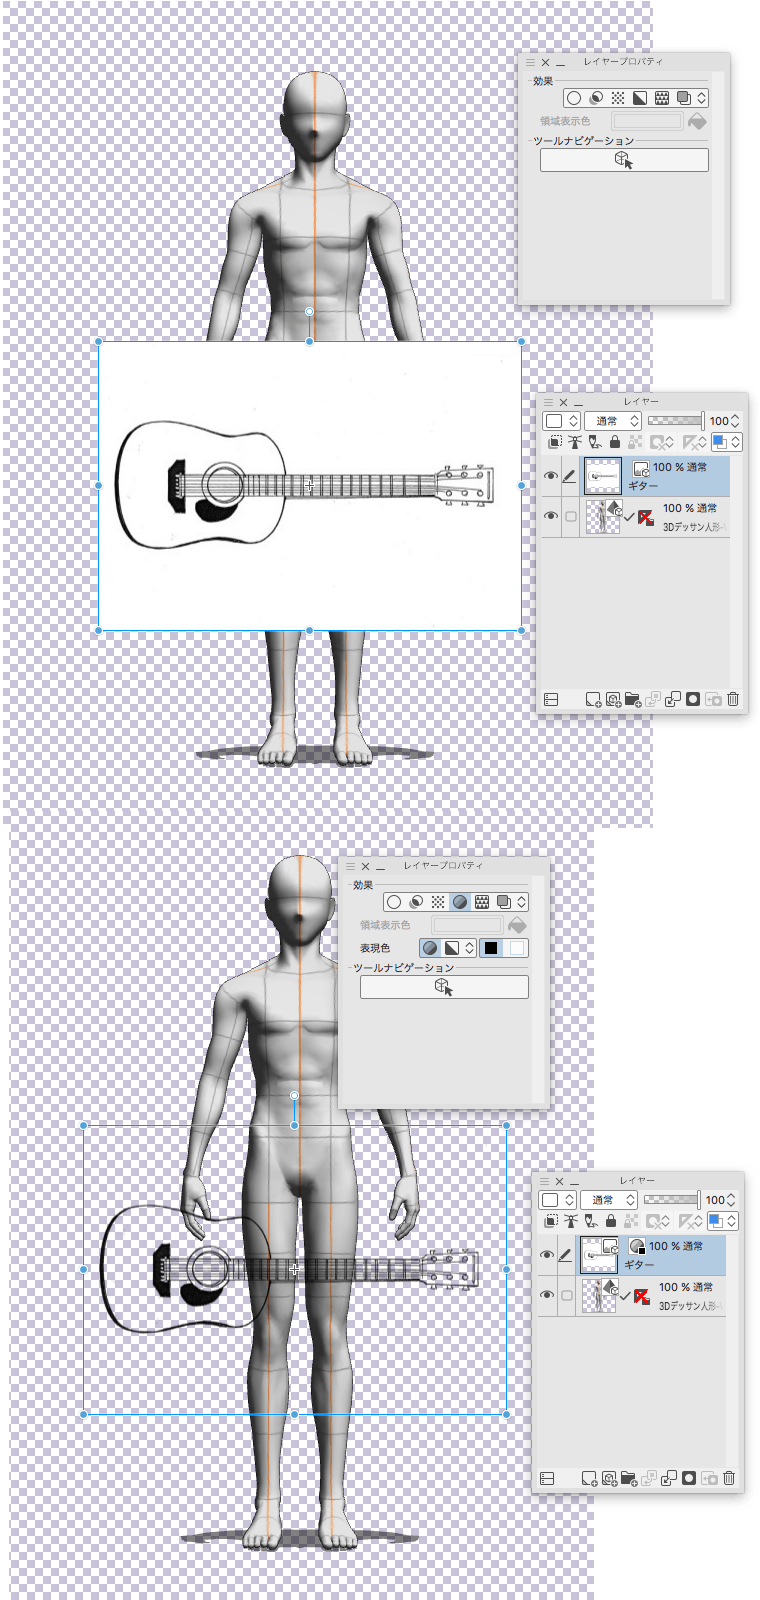Viewport: 760px width, 1600px height.
Task: Set reference layer lighthouse icon in upper Layer panel
Action: click(575, 442)
